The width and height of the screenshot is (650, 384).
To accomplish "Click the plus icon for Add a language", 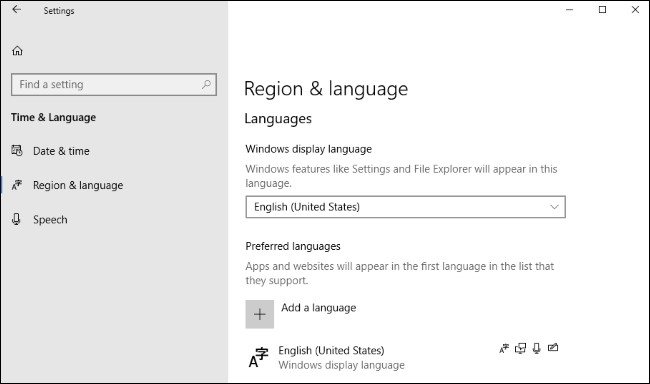I will click(x=260, y=314).
